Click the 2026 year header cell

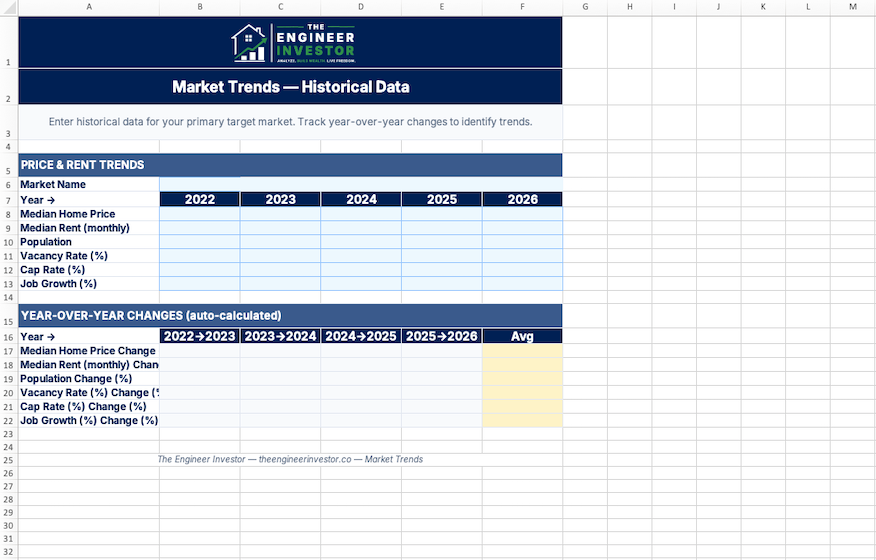pos(522,200)
